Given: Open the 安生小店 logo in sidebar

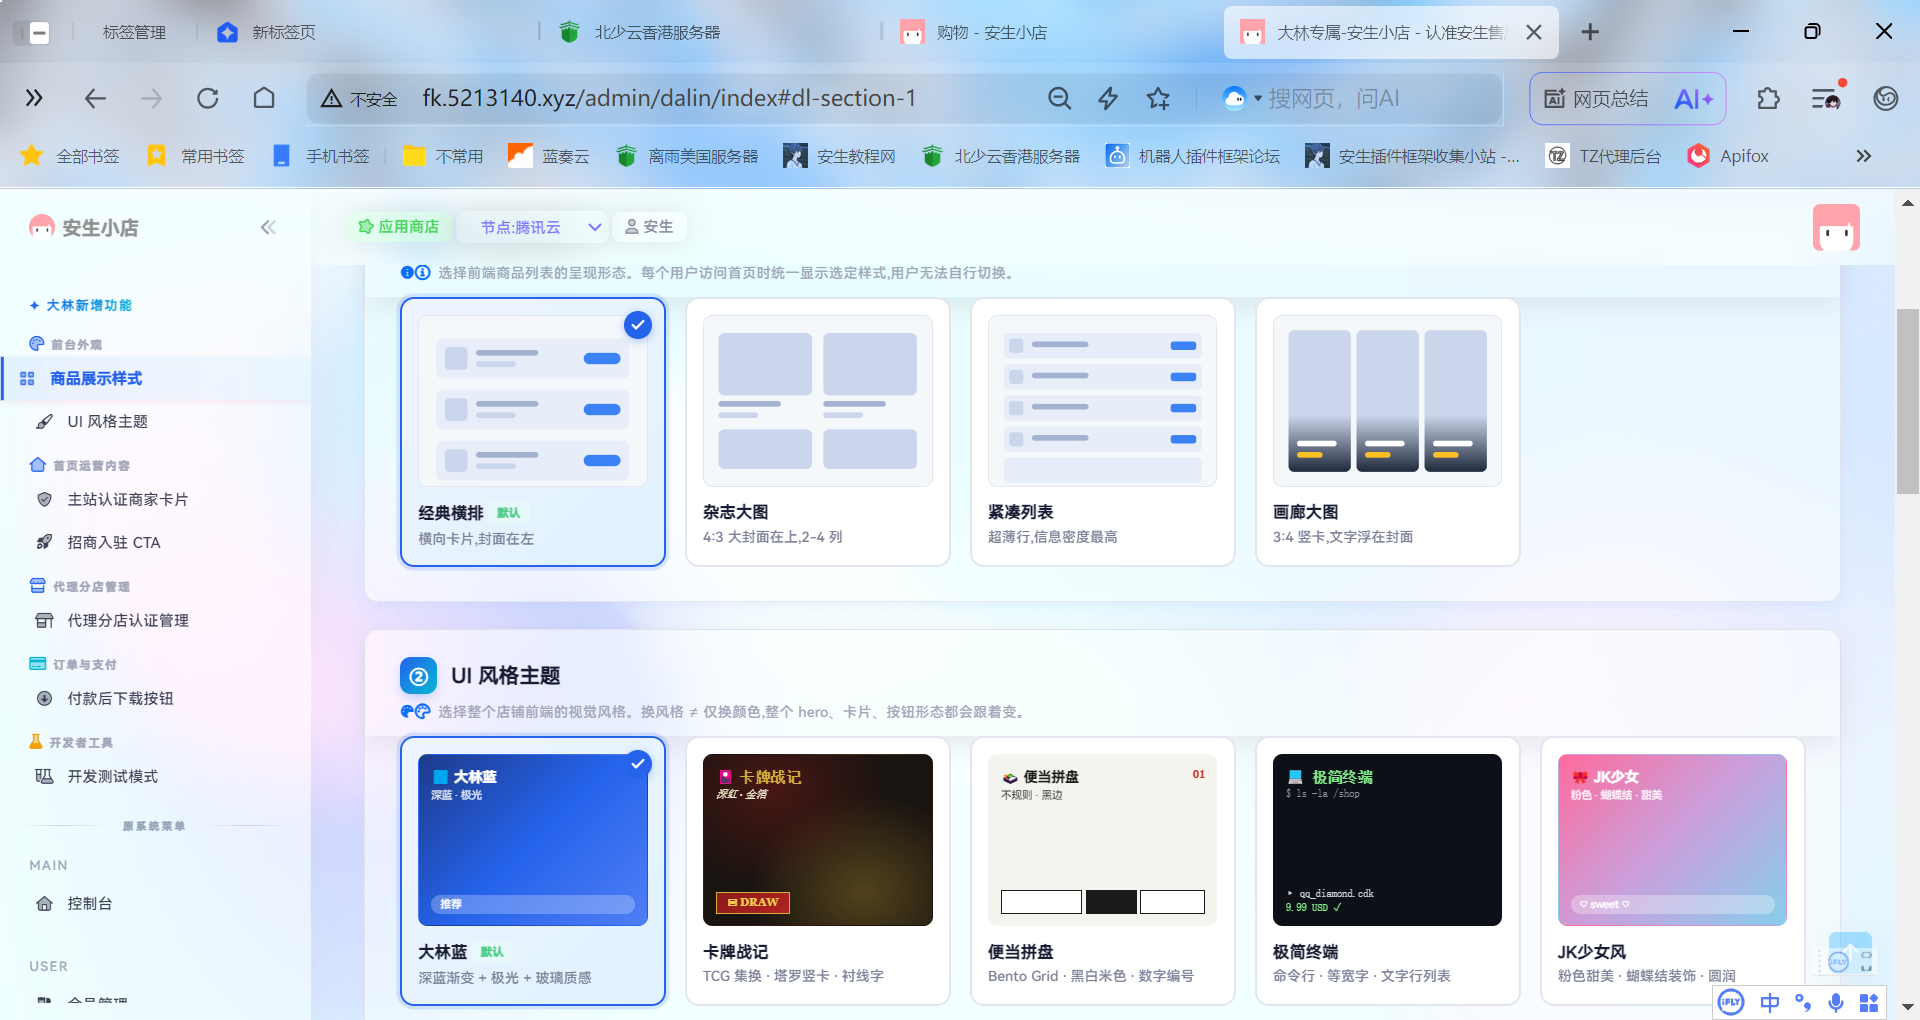Looking at the screenshot, I should 84,227.
